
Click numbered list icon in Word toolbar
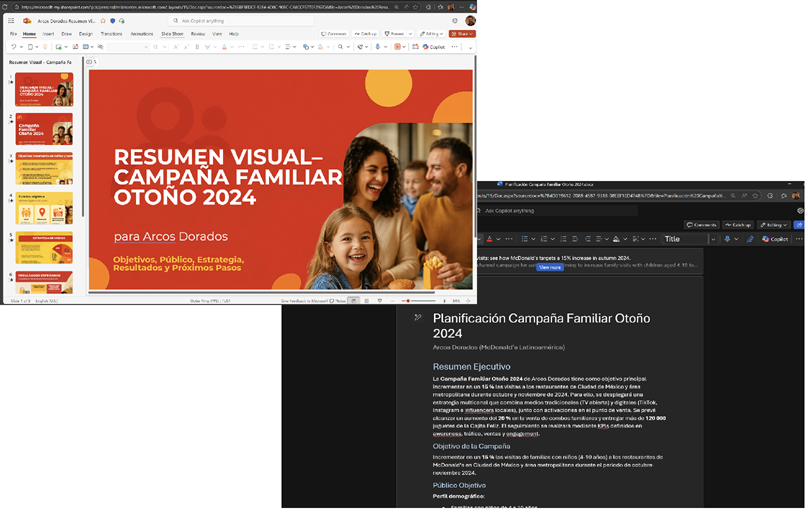coord(544,239)
